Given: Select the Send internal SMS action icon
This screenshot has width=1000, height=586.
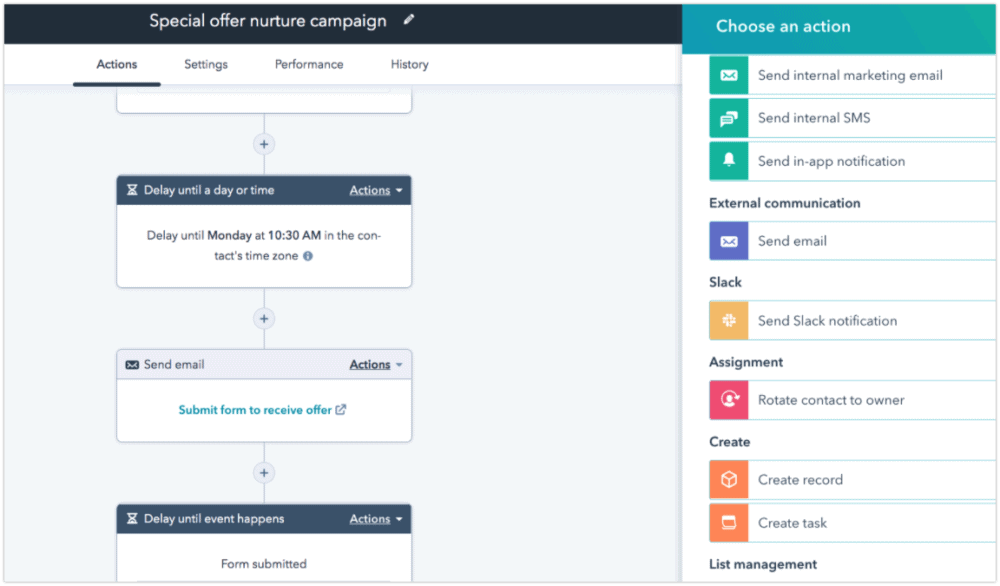Looking at the screenshot, I should [729, 118].
